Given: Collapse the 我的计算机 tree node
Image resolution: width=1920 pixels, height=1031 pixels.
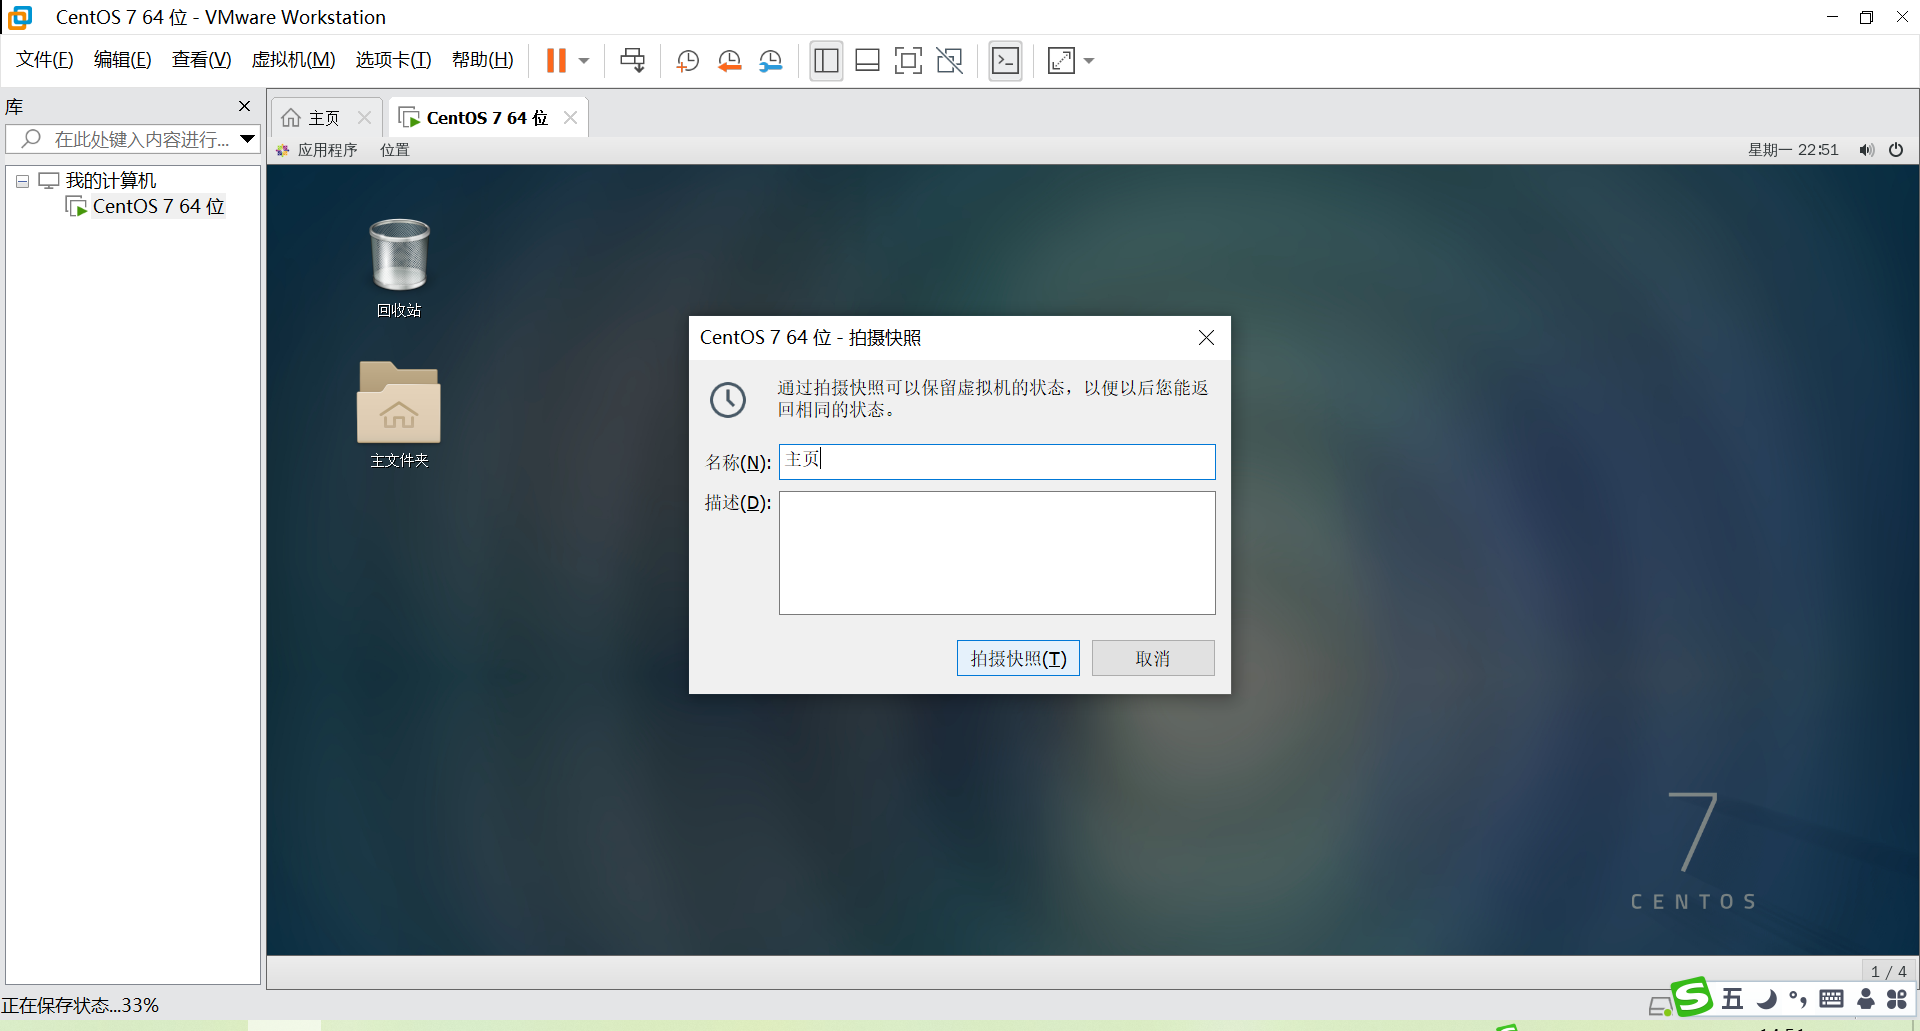Looking at the screenshot, I should (x=22, y=182).
